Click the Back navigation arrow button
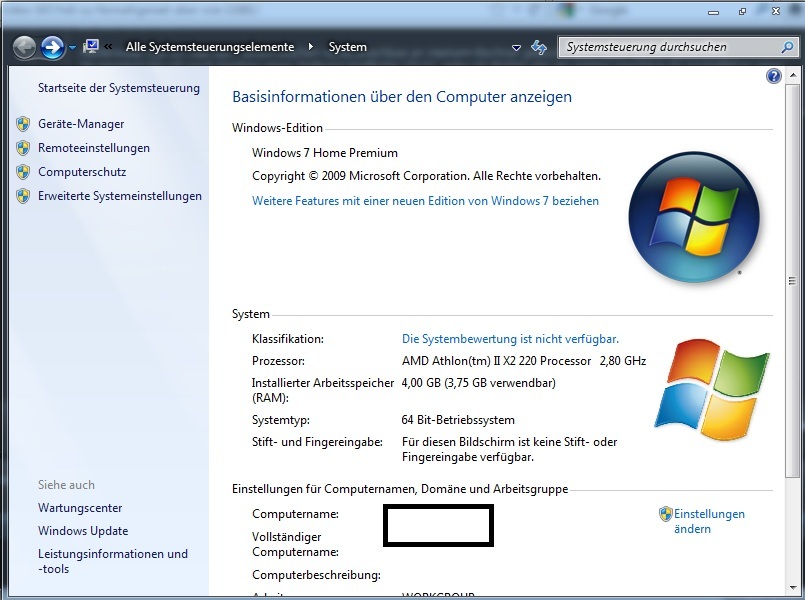Image resolution: width=805 pixels, height=600 pixels. [25, 47]
